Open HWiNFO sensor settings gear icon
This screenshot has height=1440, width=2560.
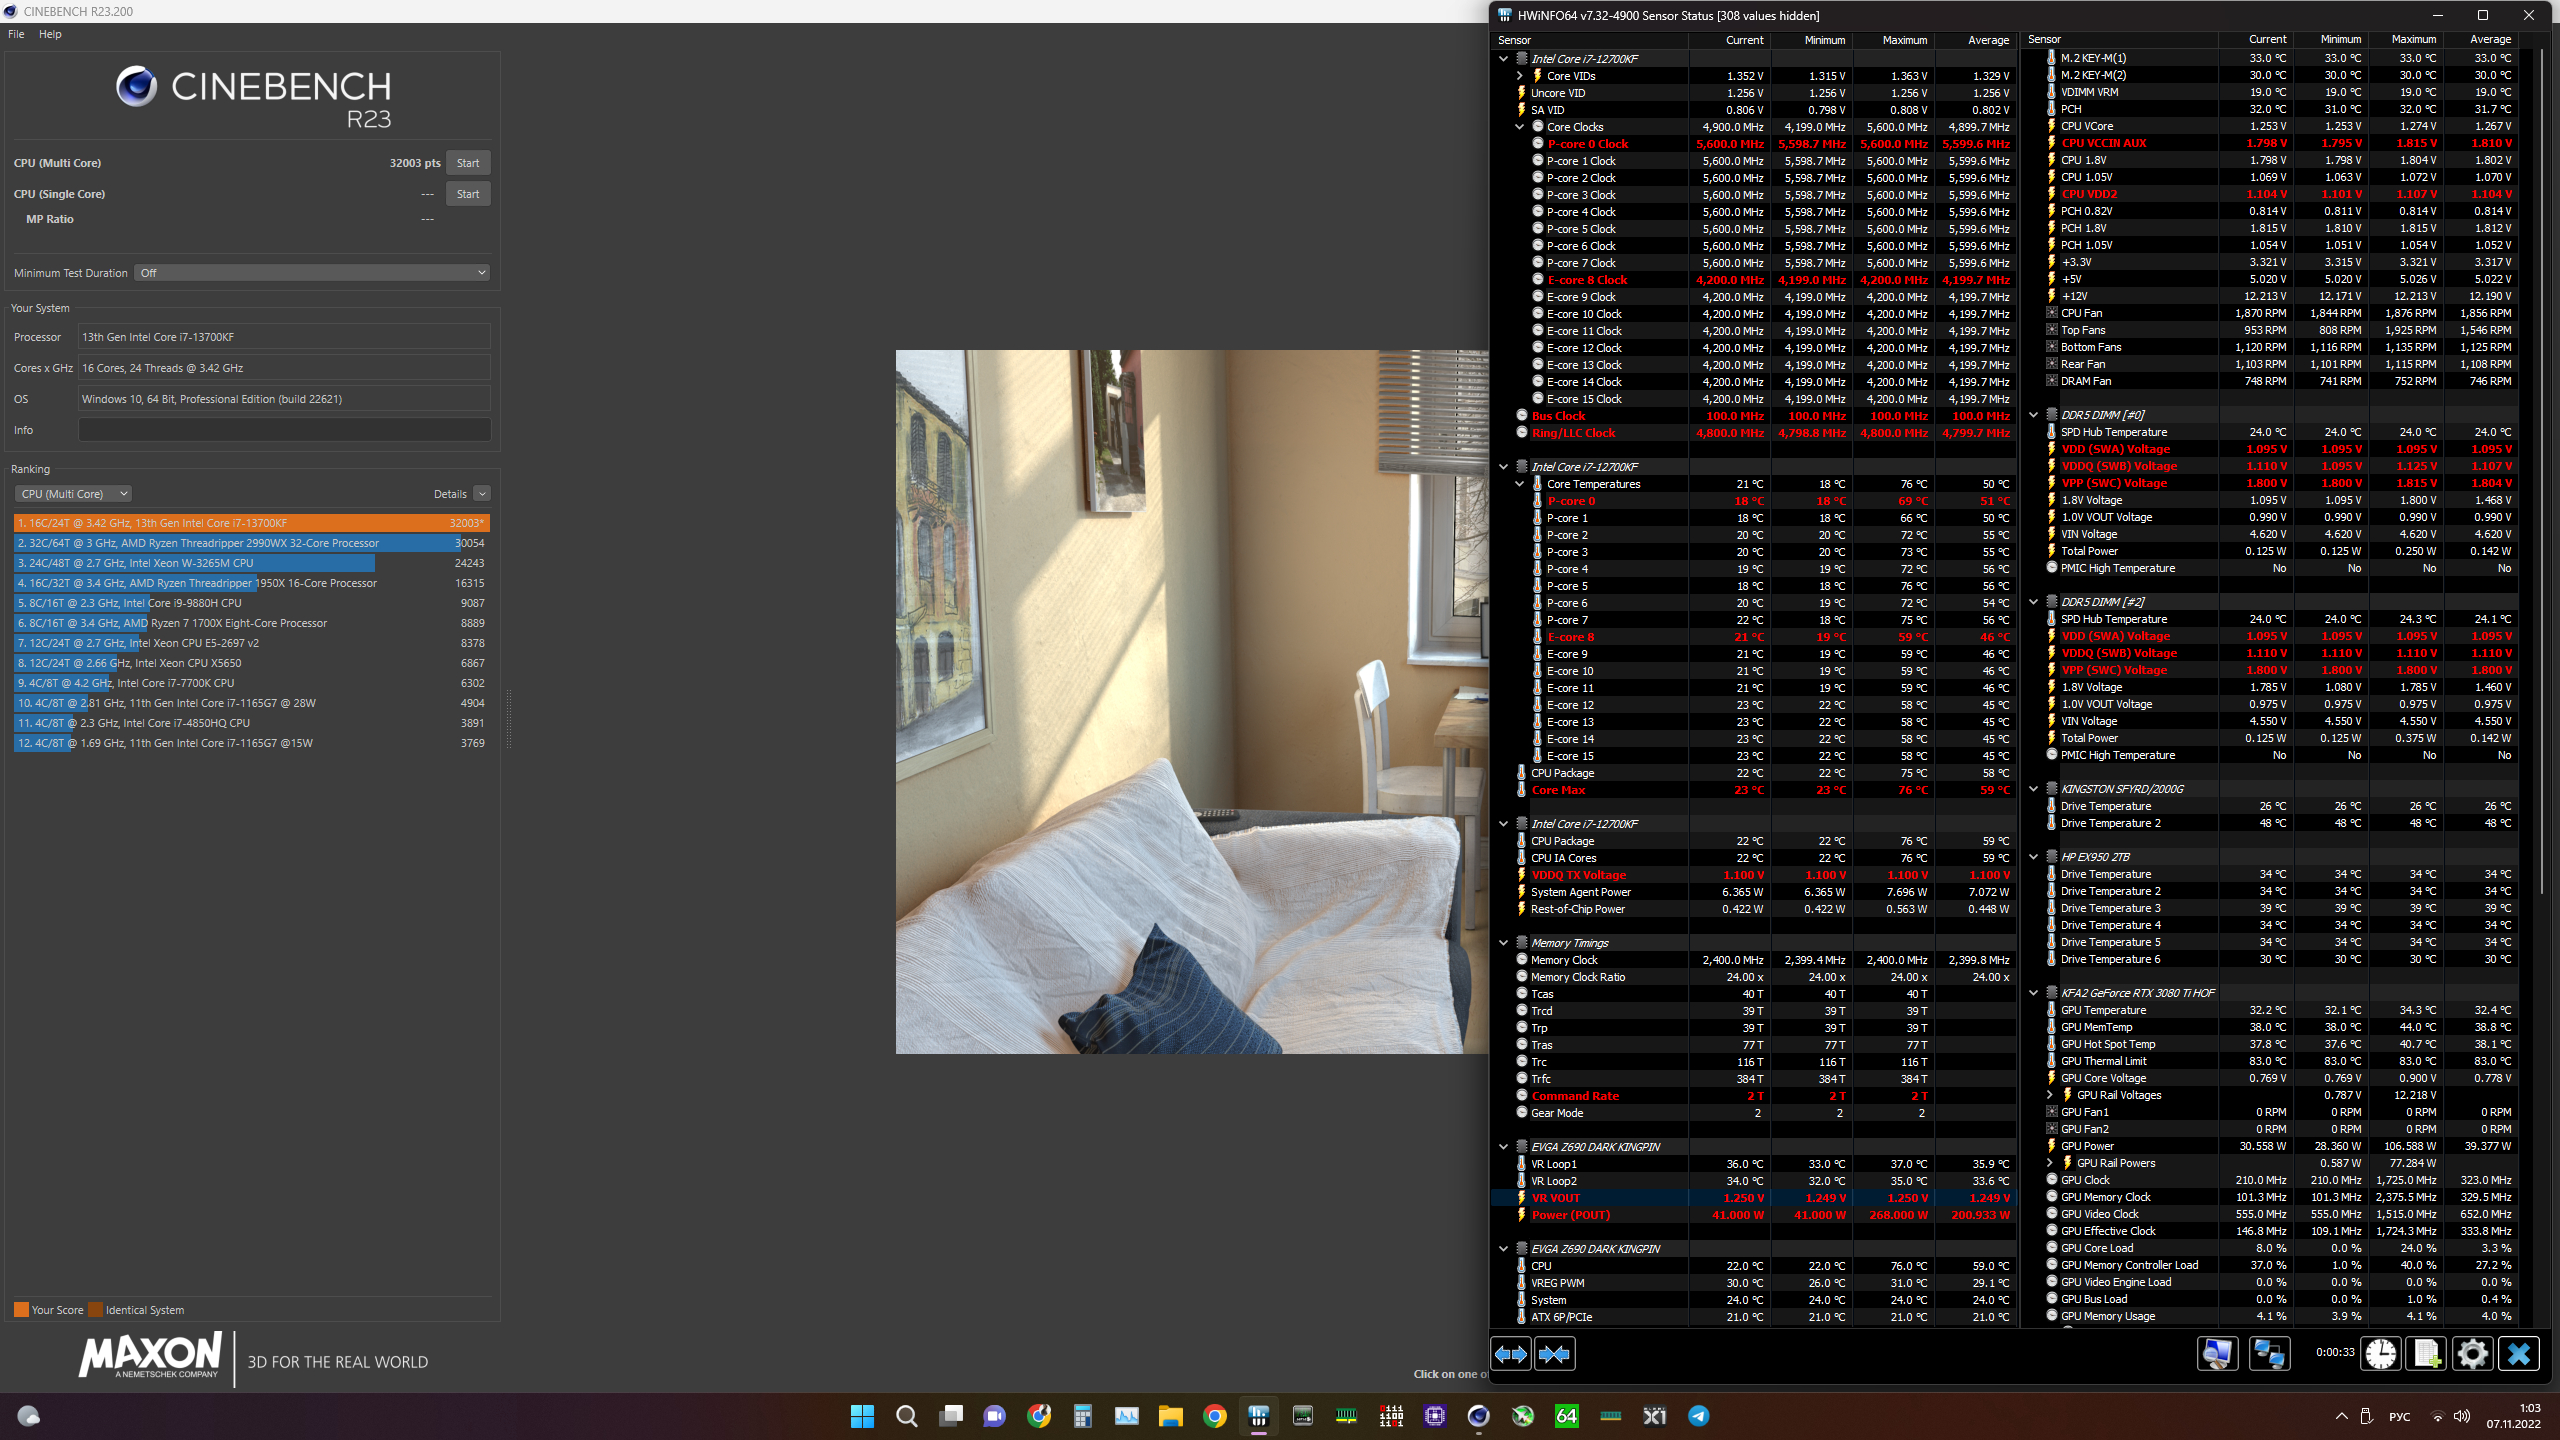2472,1354
